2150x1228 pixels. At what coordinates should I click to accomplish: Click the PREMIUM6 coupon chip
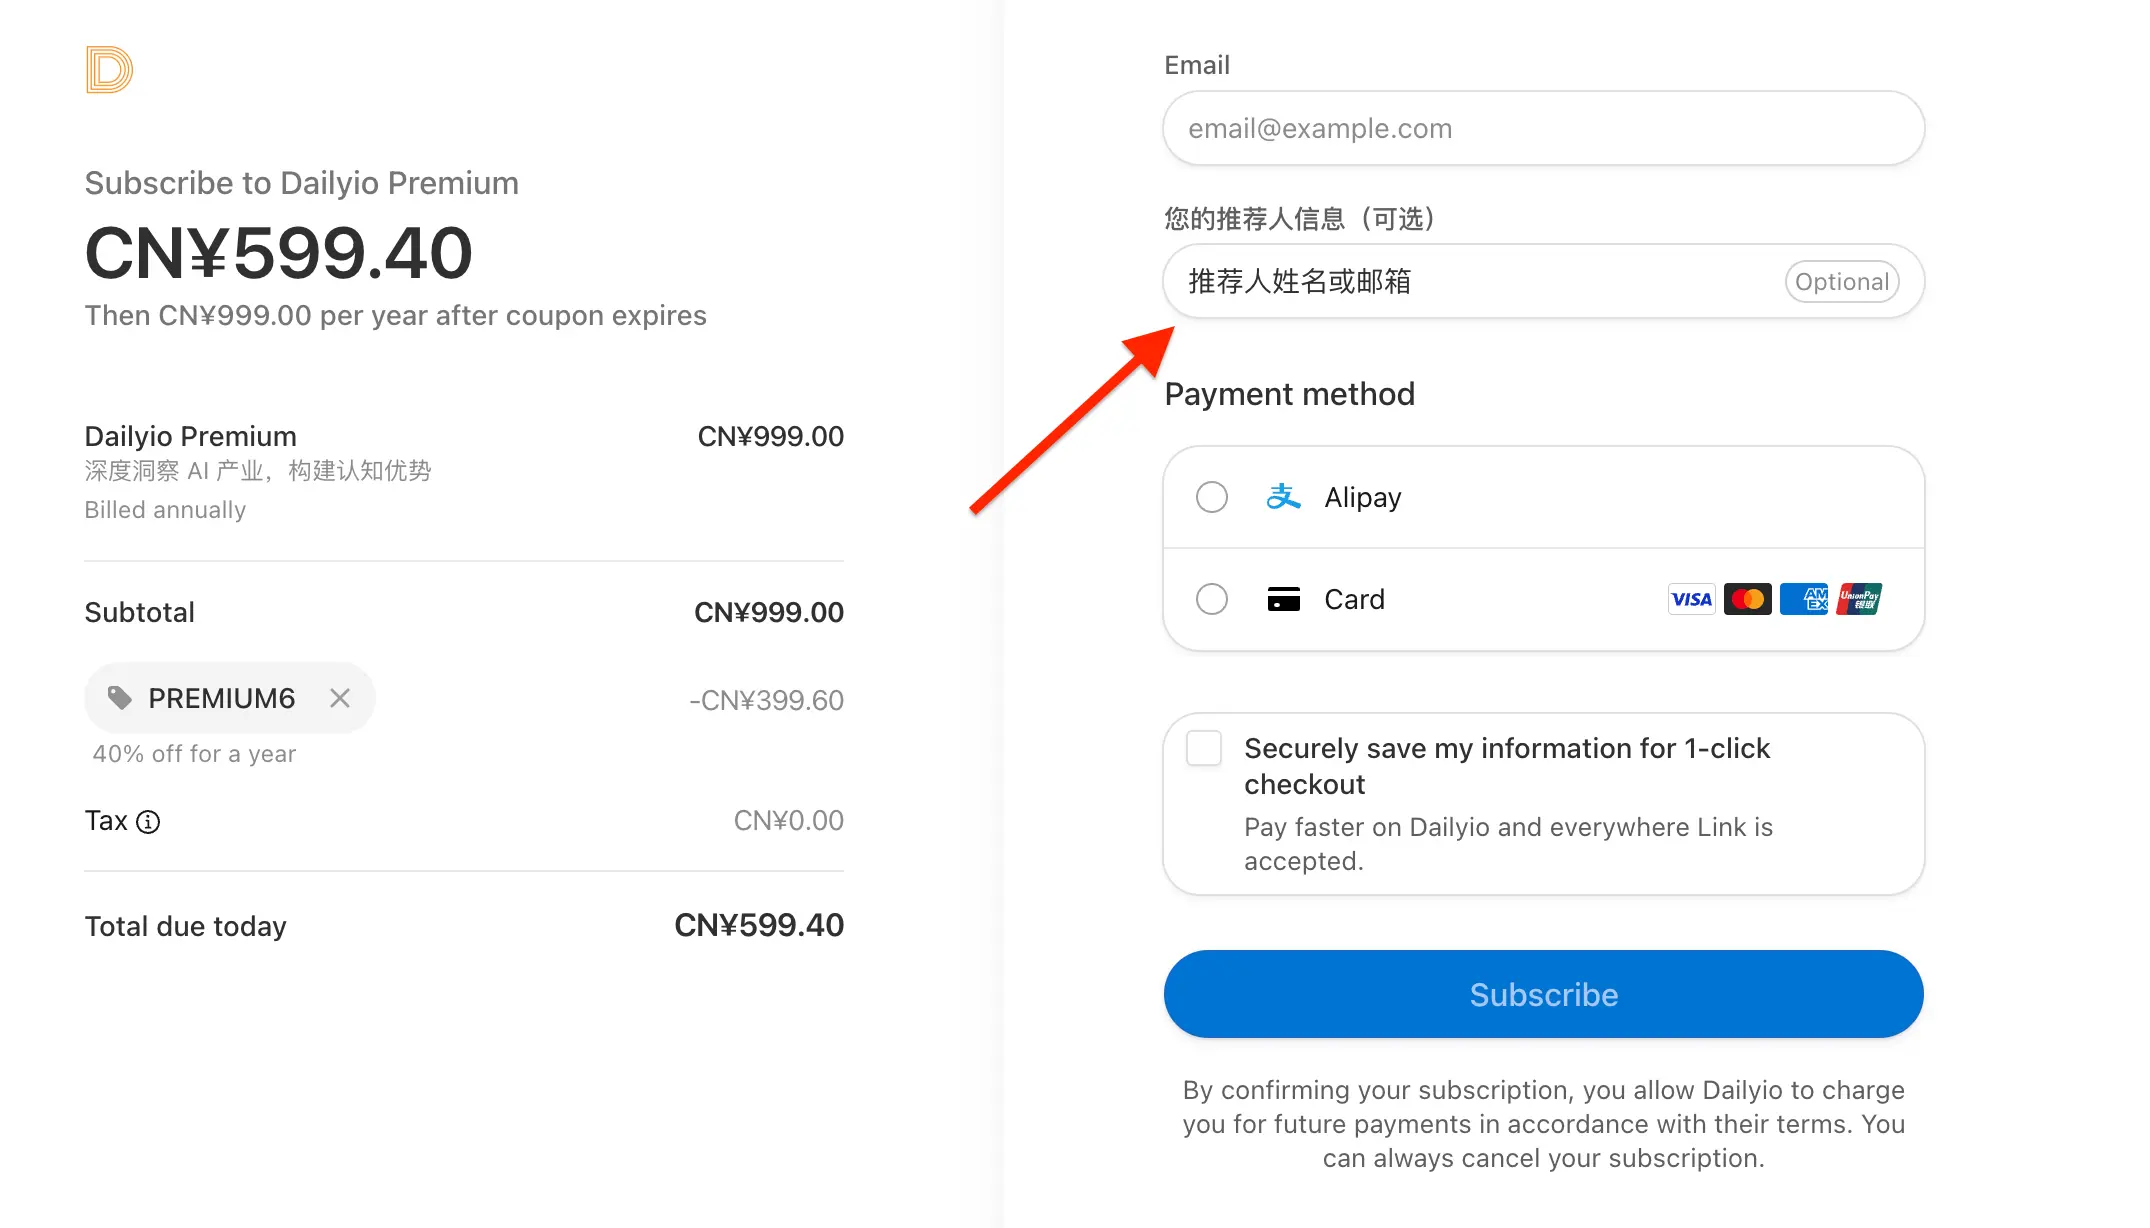(x=230, y=698)
